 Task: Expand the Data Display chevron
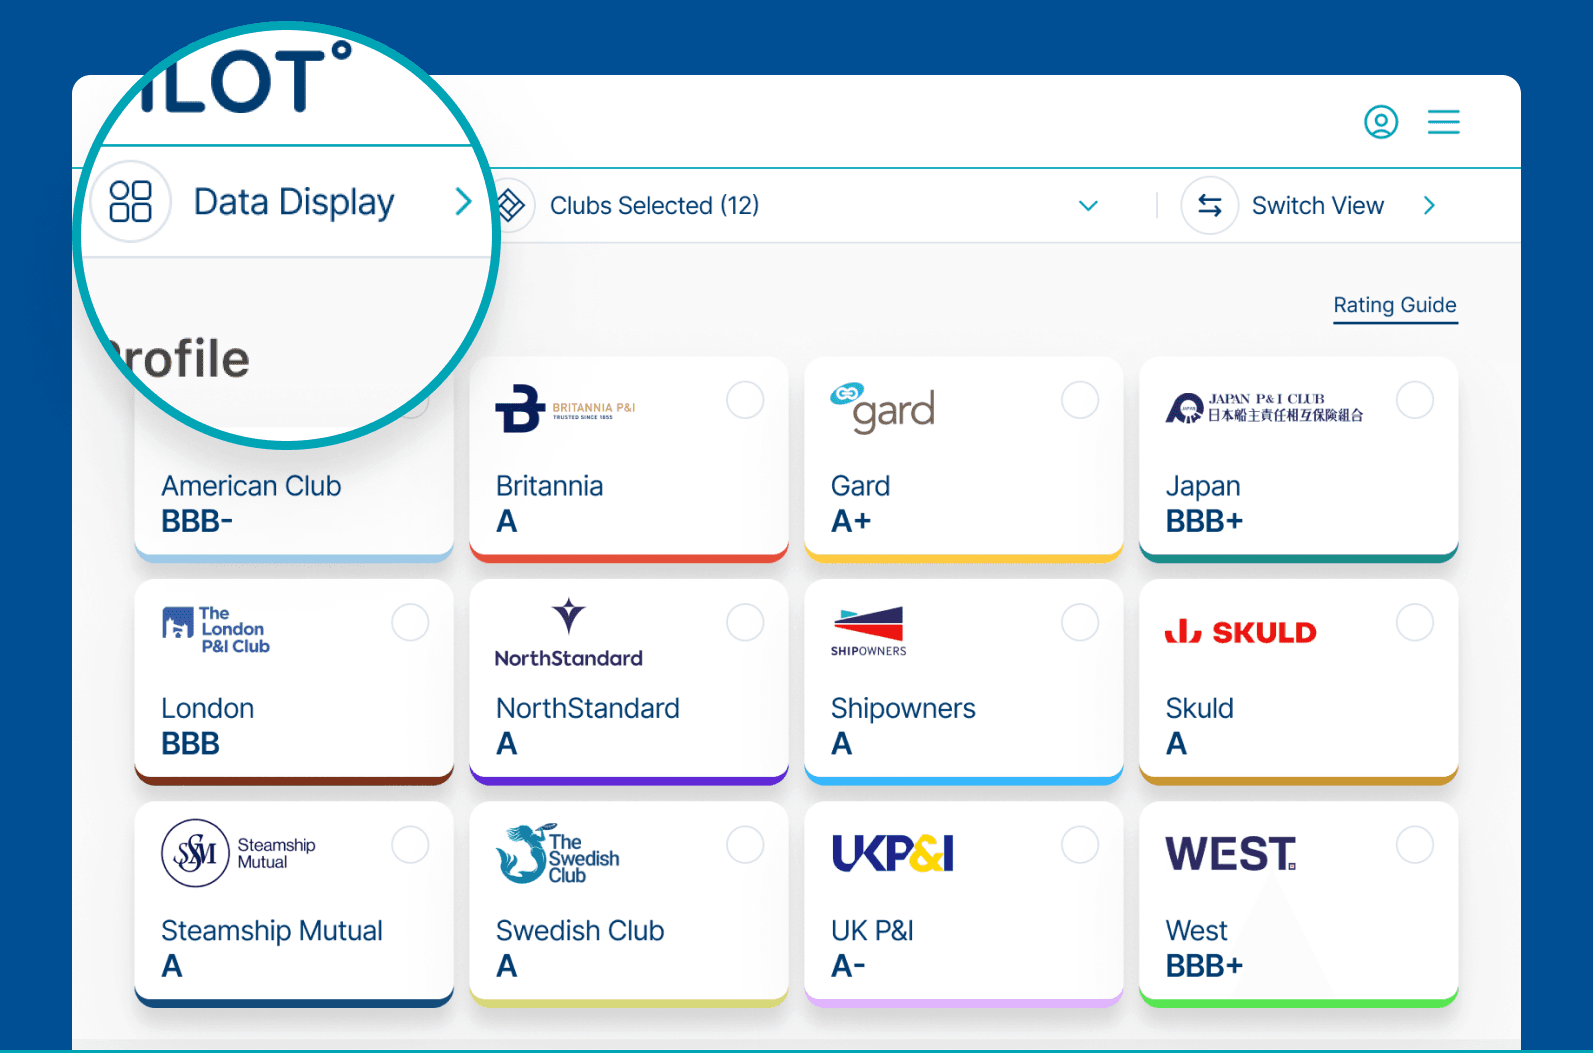[463, 202]
